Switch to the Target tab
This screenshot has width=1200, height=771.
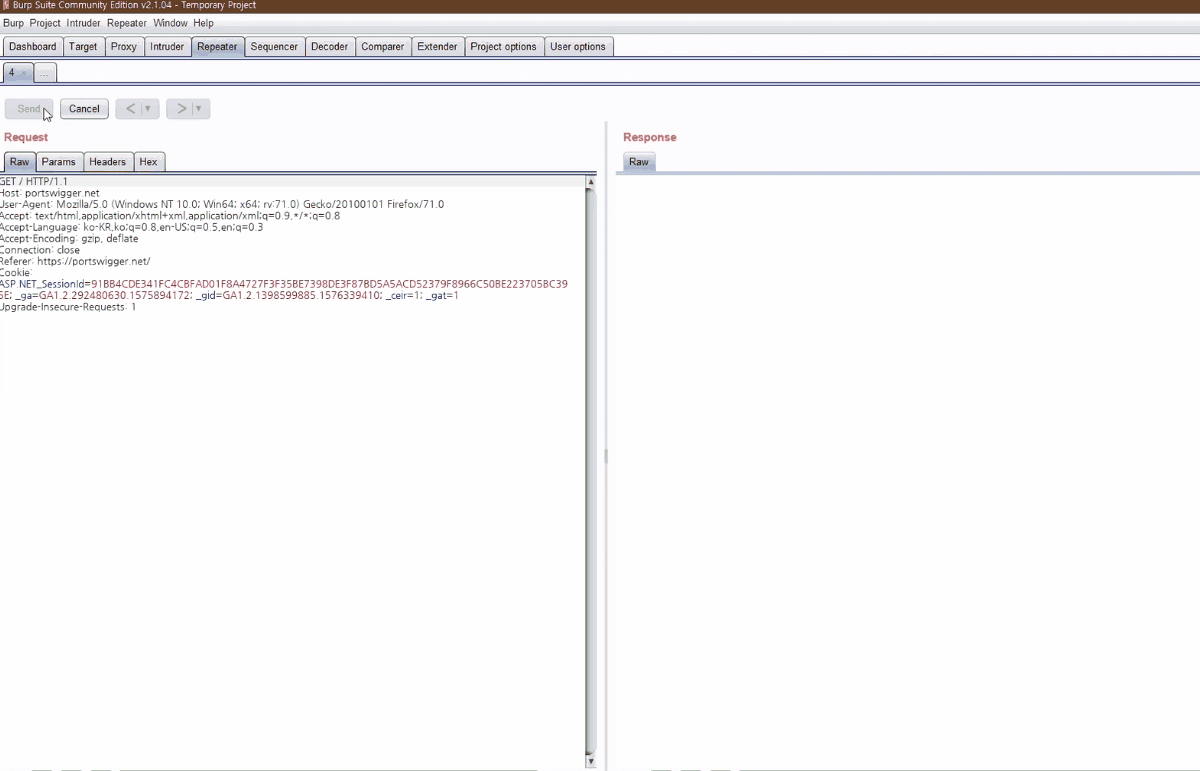tap(83, 47)
